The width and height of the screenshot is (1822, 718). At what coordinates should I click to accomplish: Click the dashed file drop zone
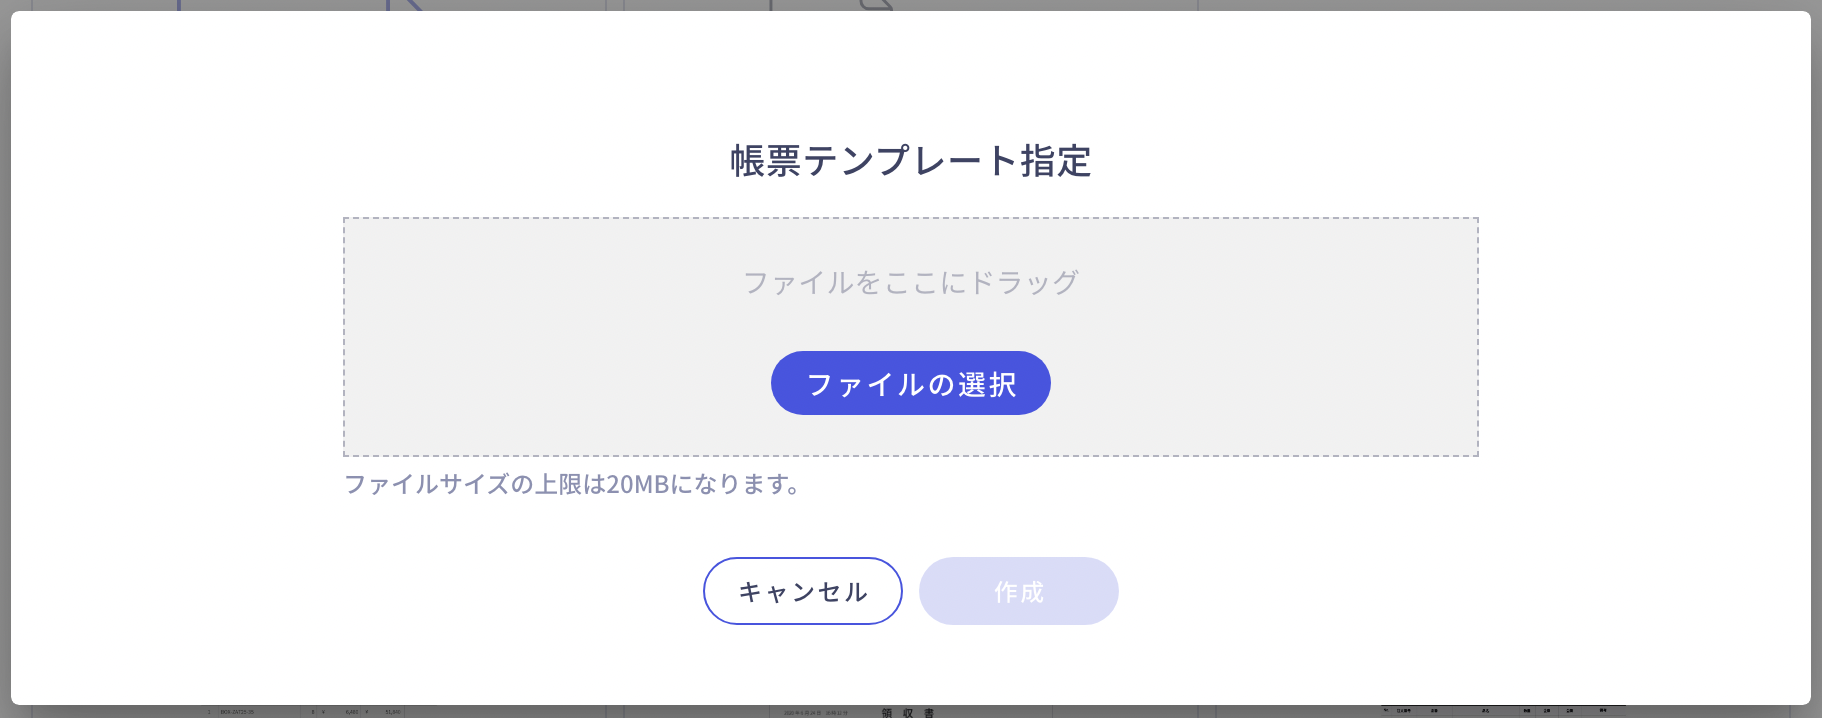(910, 337)
